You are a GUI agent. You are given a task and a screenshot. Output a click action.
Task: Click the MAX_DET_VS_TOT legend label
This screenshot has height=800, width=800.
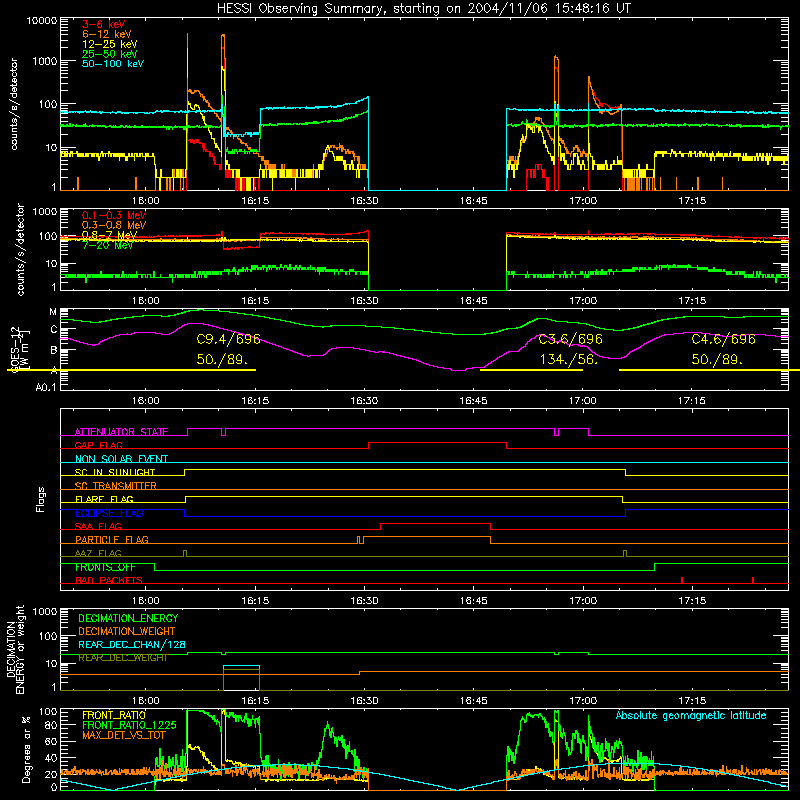click(x=123, y=735)
